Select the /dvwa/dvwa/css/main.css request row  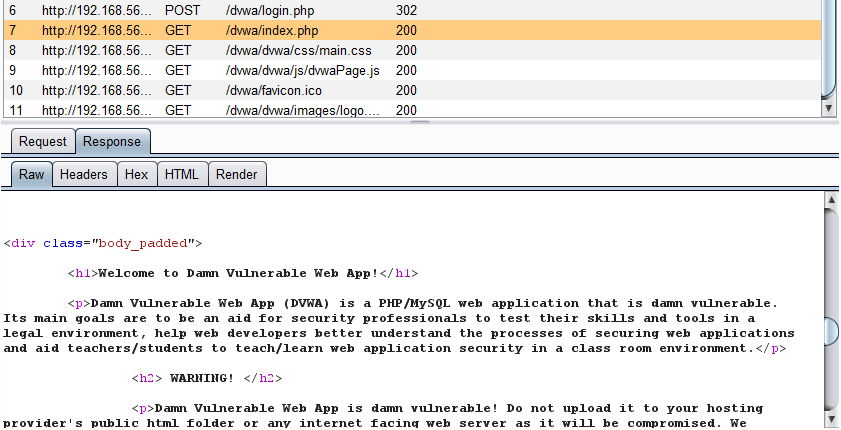pos(412,50)
